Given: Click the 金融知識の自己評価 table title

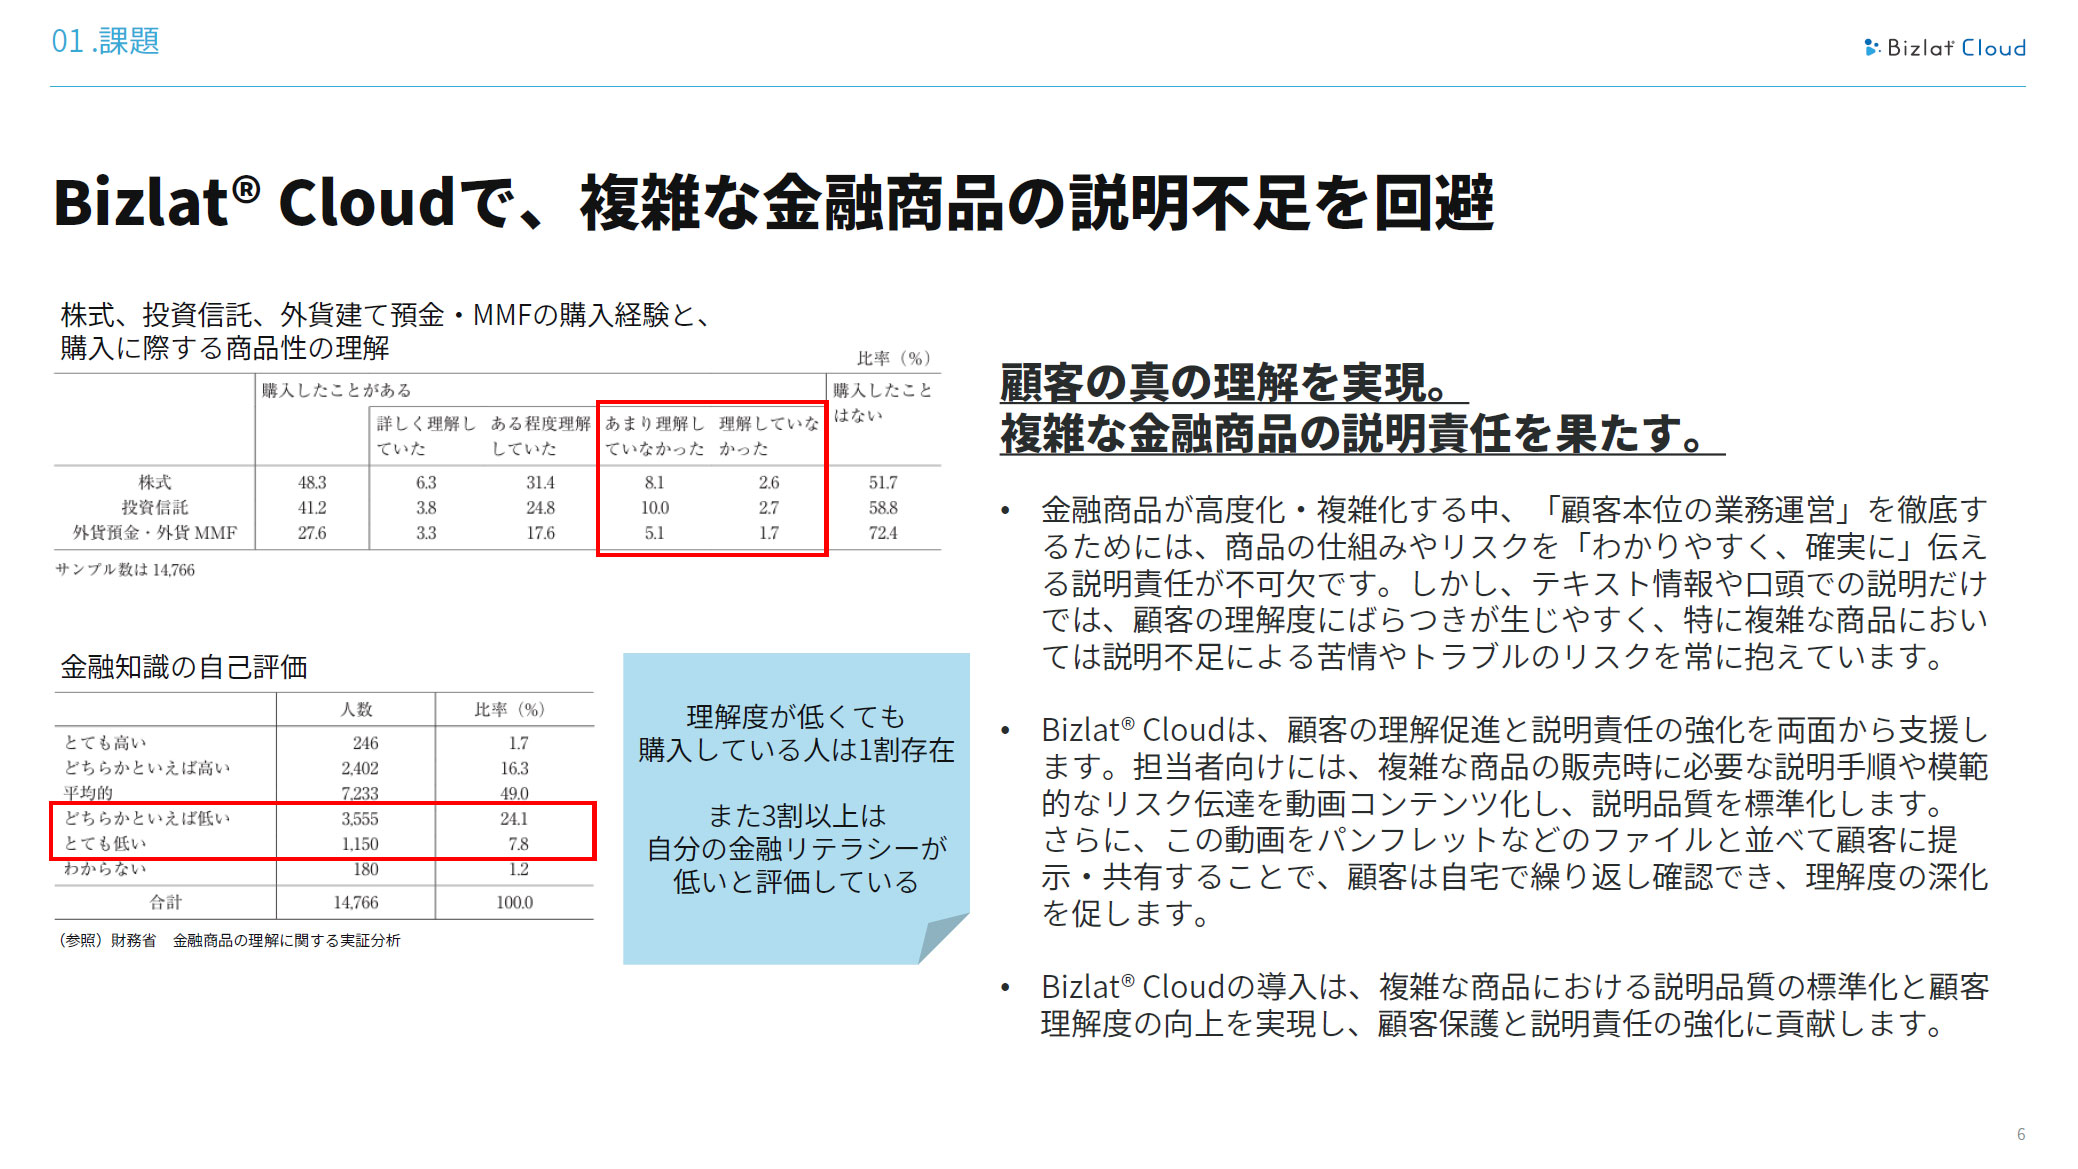Looking at the screenshot, I should pyautogui.click(x=184, y=667).
